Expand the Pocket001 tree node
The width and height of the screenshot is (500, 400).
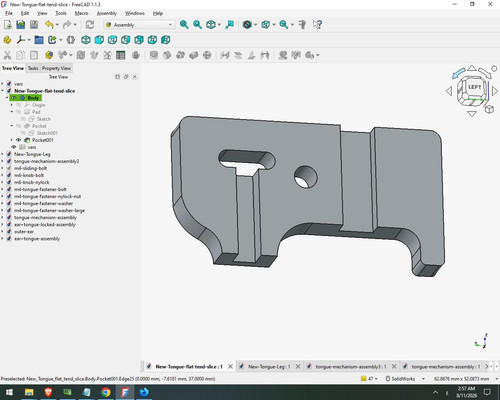pyautogui.click(x=12, y=140)
